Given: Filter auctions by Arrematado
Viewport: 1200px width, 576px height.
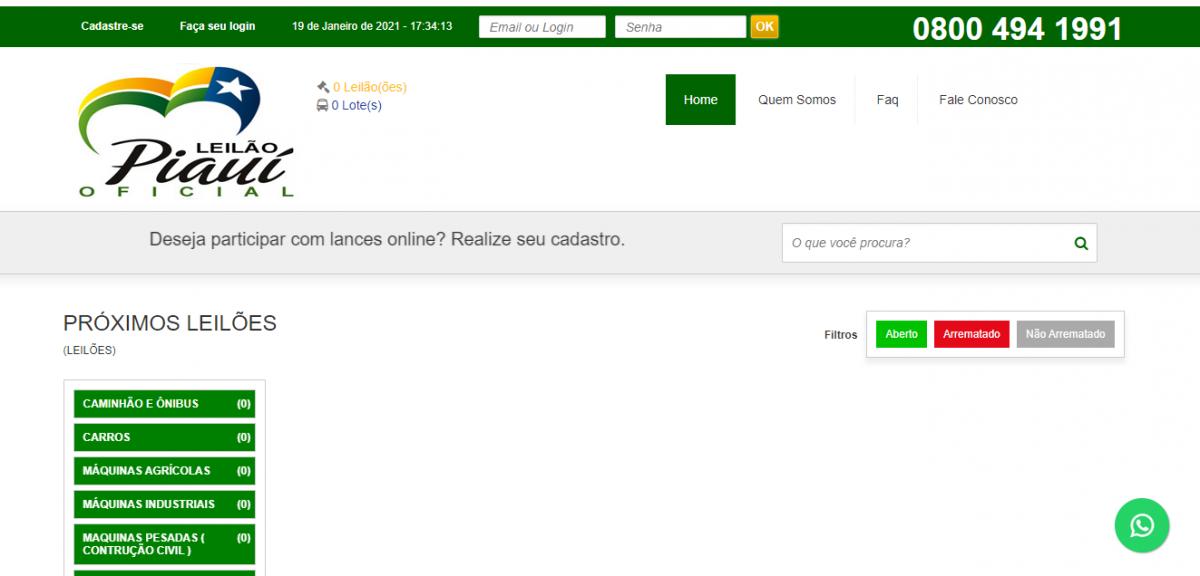Looking at the screenshot, I should tap(972, 334).
